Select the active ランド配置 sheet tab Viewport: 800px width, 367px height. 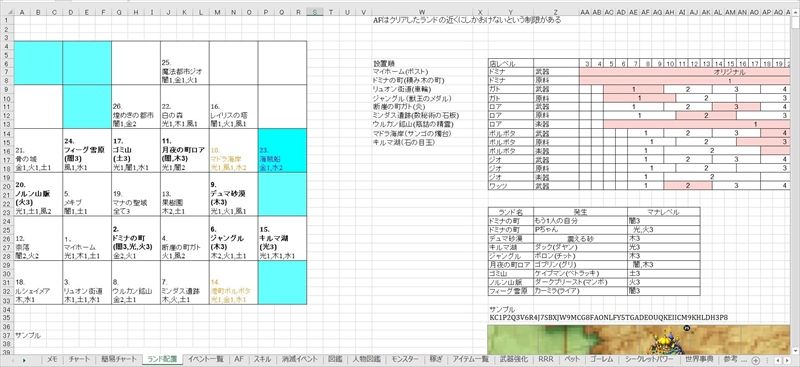(162, 359)
